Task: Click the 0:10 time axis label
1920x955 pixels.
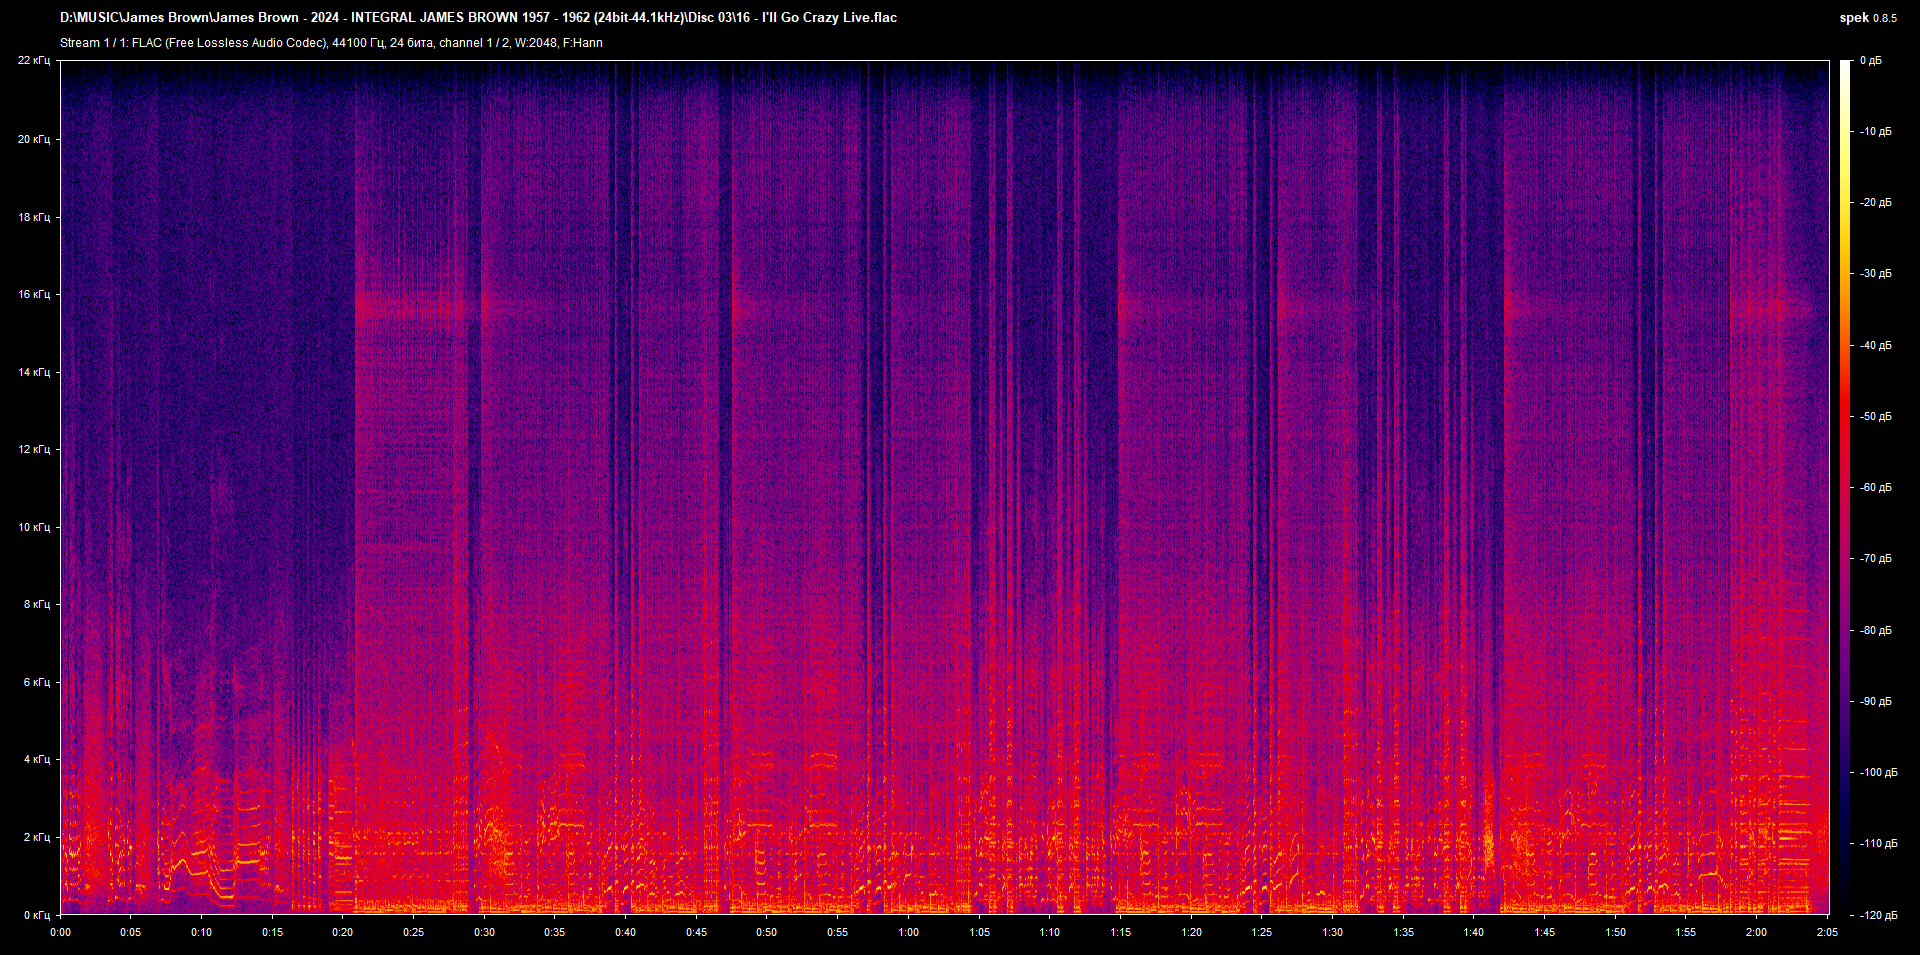Action: pyautogui.click(x=202, y=932)
